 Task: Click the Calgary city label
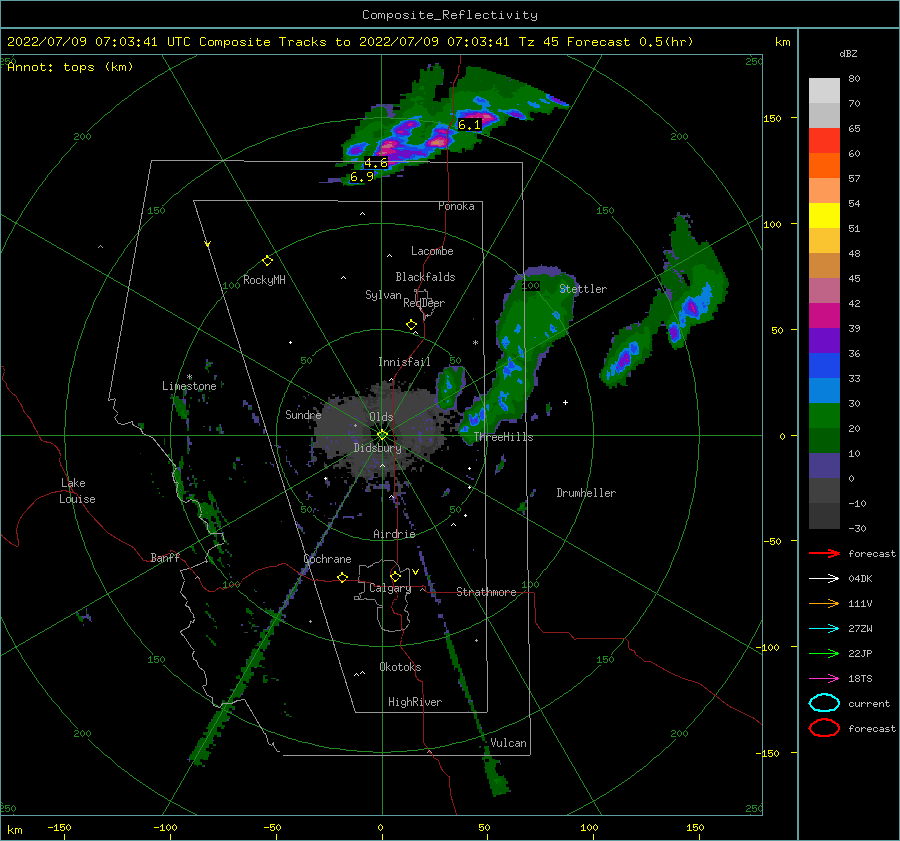coord(390,588)
